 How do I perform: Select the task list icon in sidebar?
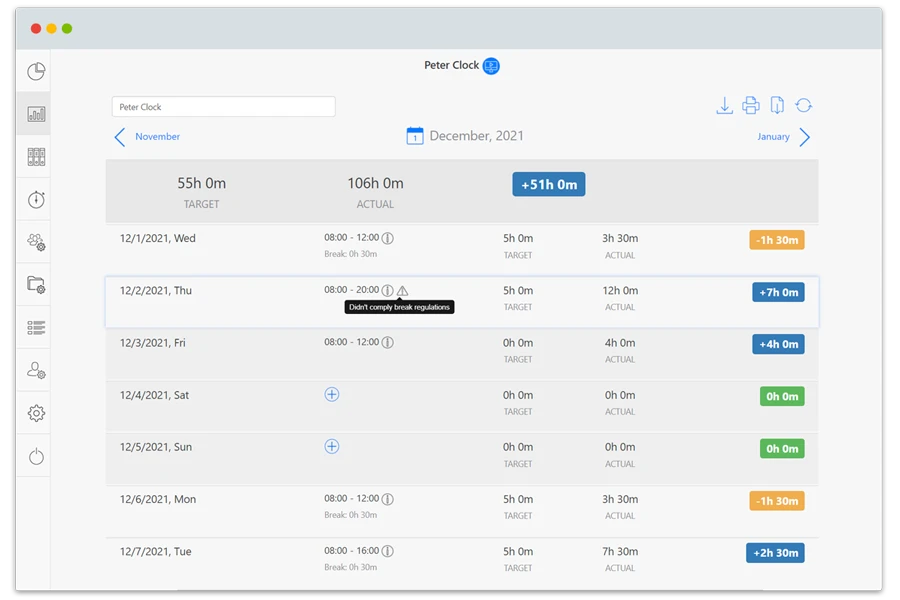click(34, 327)
